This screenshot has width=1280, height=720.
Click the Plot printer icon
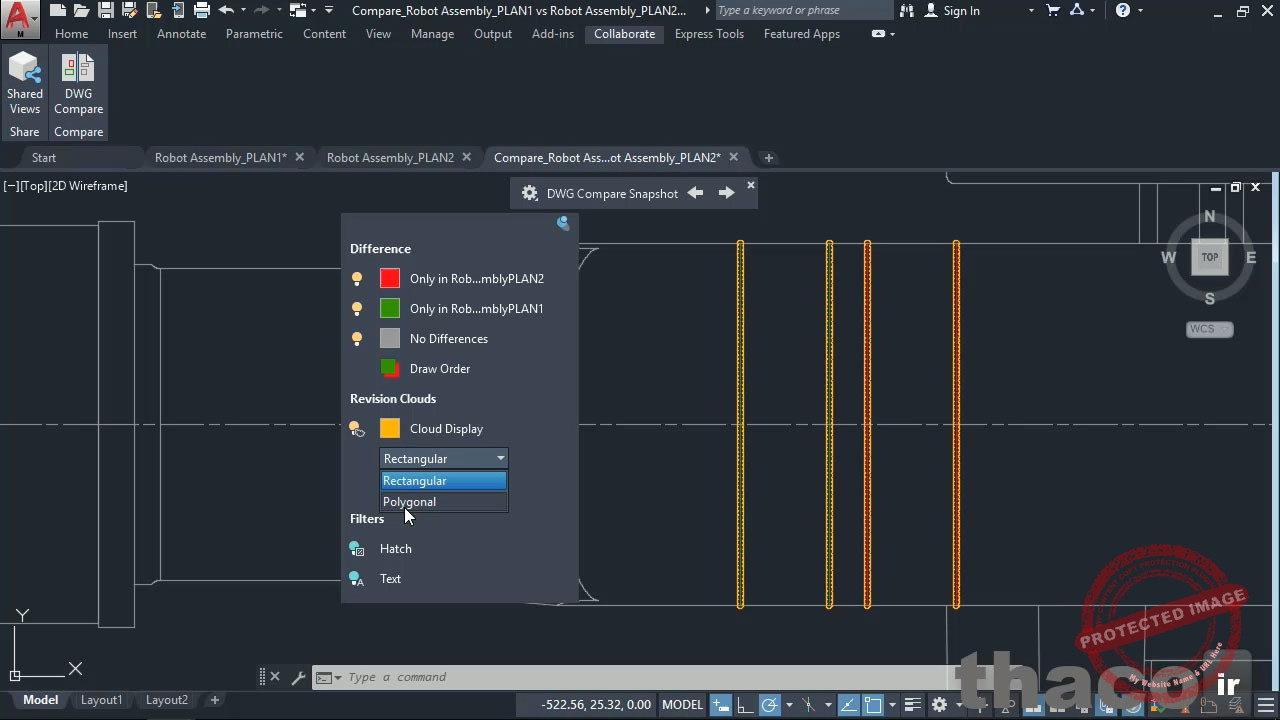coord(201,10)
